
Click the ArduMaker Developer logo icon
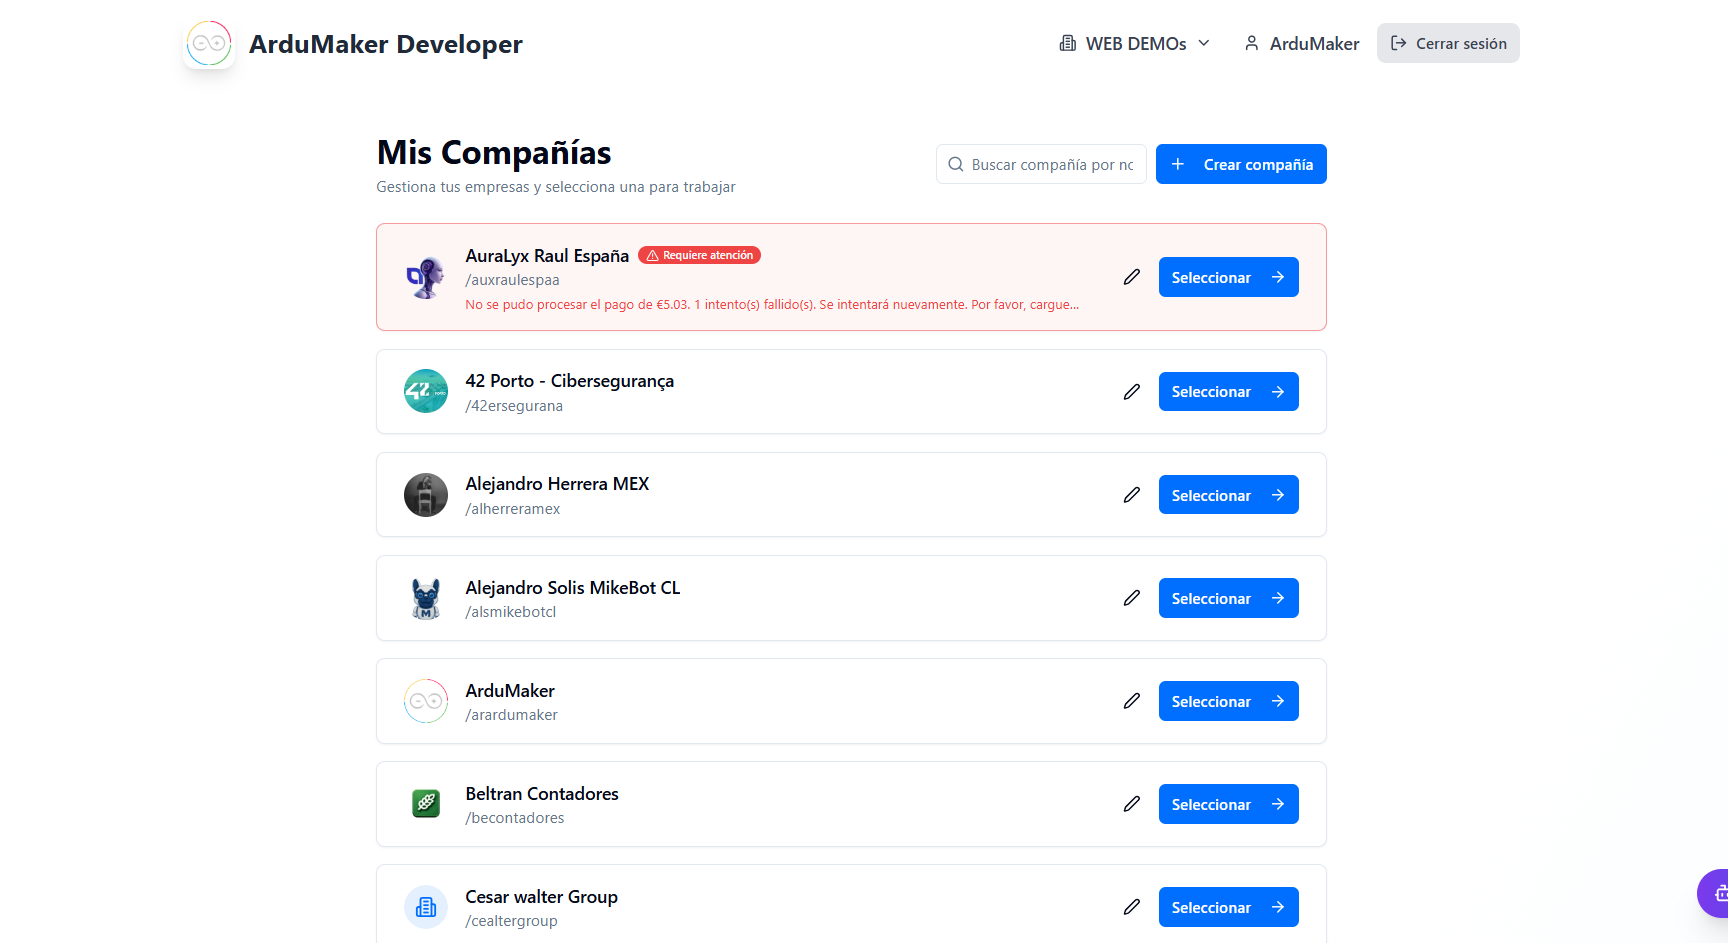[x=209, y=44]
